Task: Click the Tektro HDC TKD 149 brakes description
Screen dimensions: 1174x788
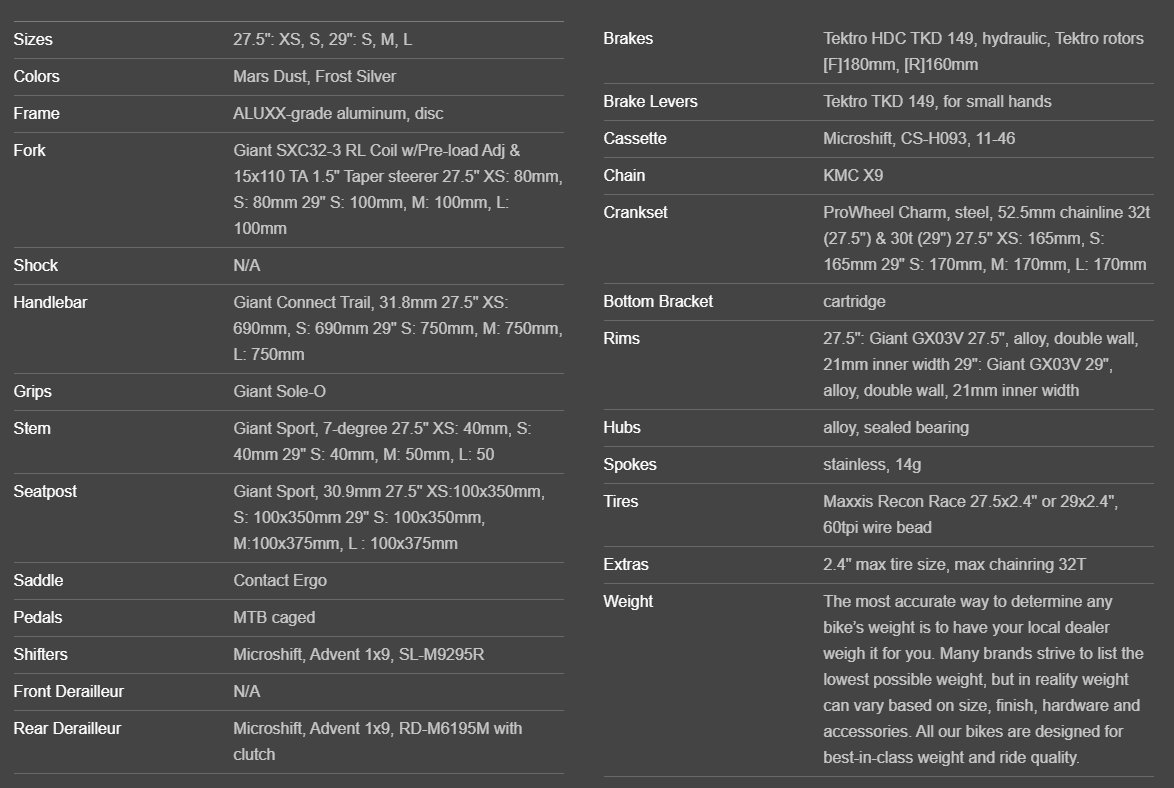Action: tap(983, 52)
